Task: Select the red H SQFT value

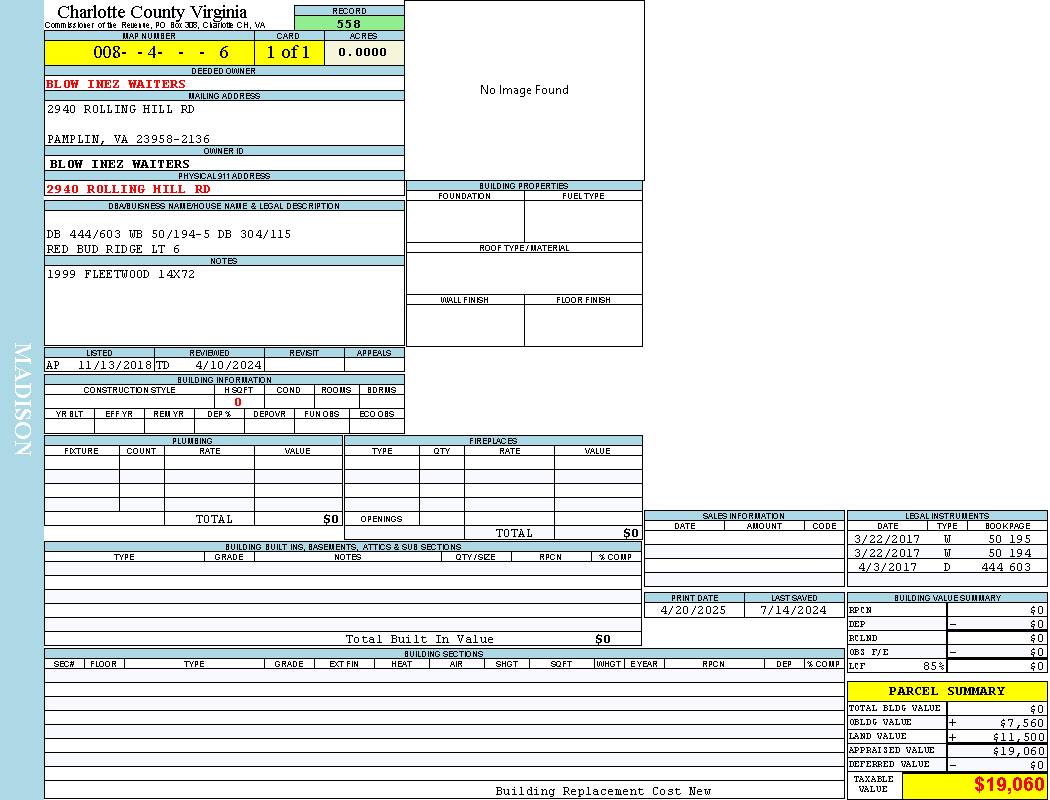Action: [x=237, y=402]
